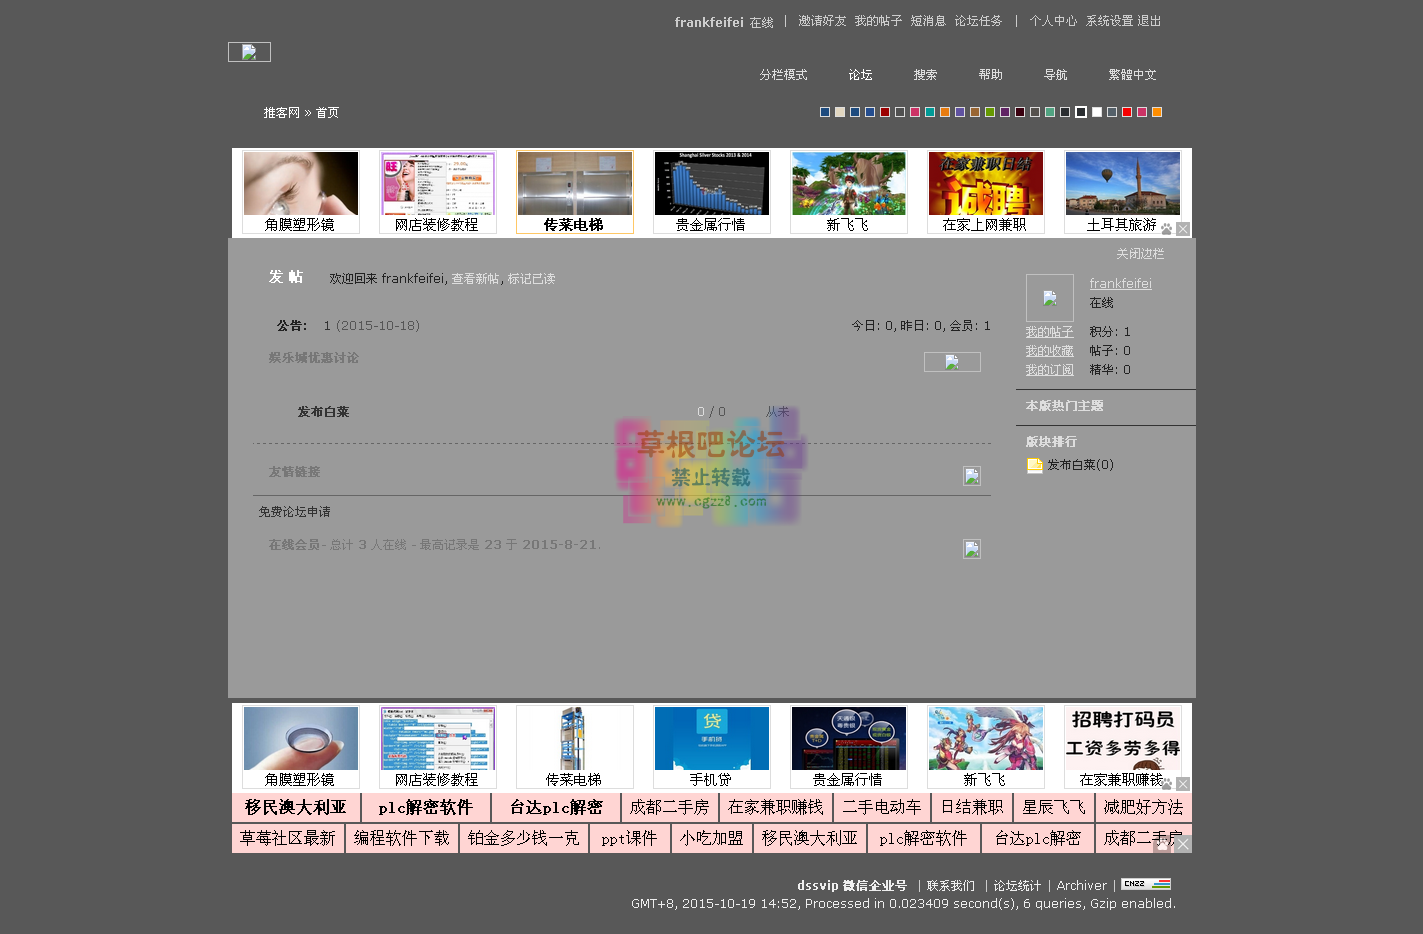Open the 系统设置 settings menu
Viewport: 1423px width, 934px height.
coord(1107,20)
